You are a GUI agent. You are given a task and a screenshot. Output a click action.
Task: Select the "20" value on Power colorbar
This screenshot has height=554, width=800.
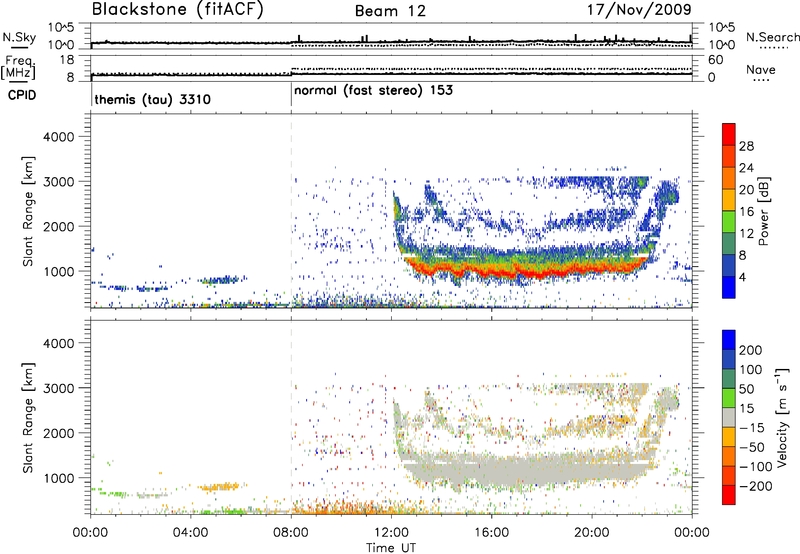click(746, 190)
